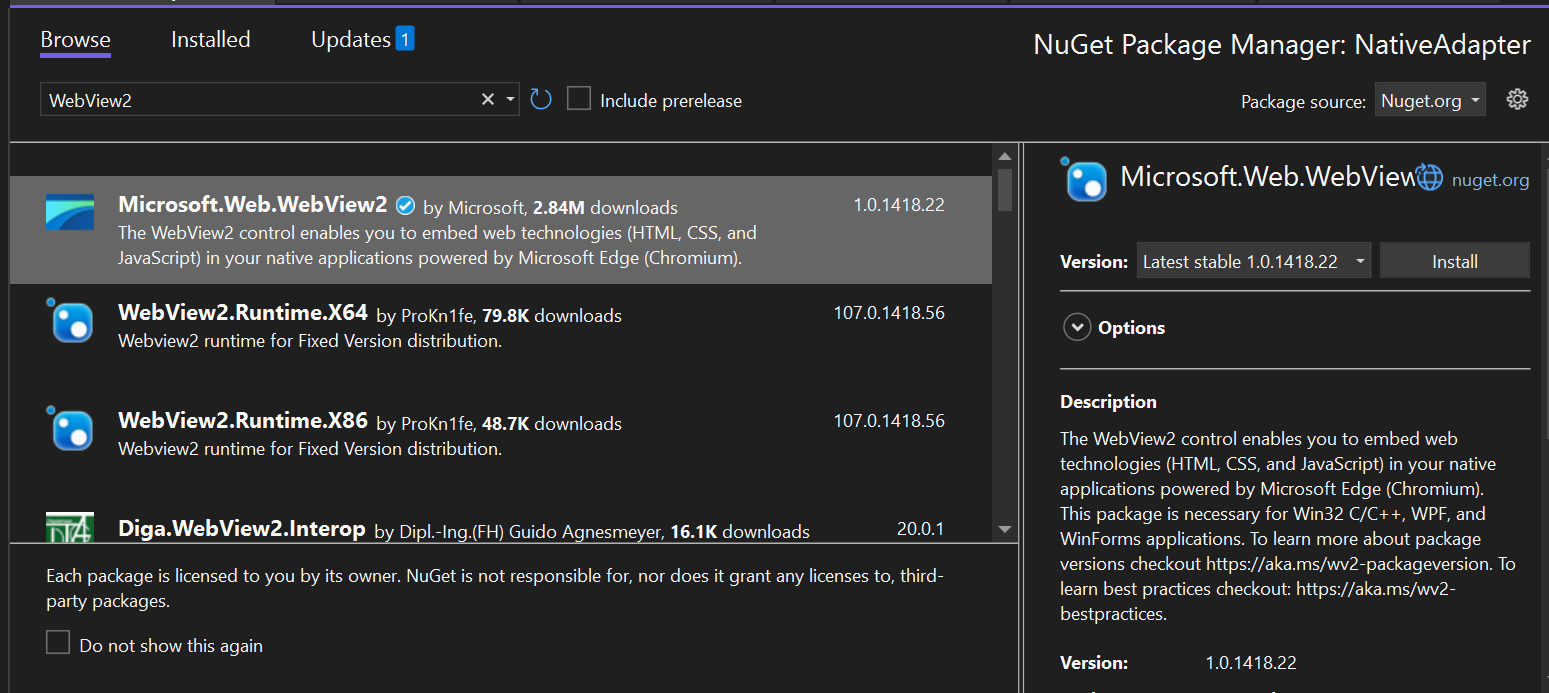
Task: Open the Package source dropdown
Action: (1430, 99)
